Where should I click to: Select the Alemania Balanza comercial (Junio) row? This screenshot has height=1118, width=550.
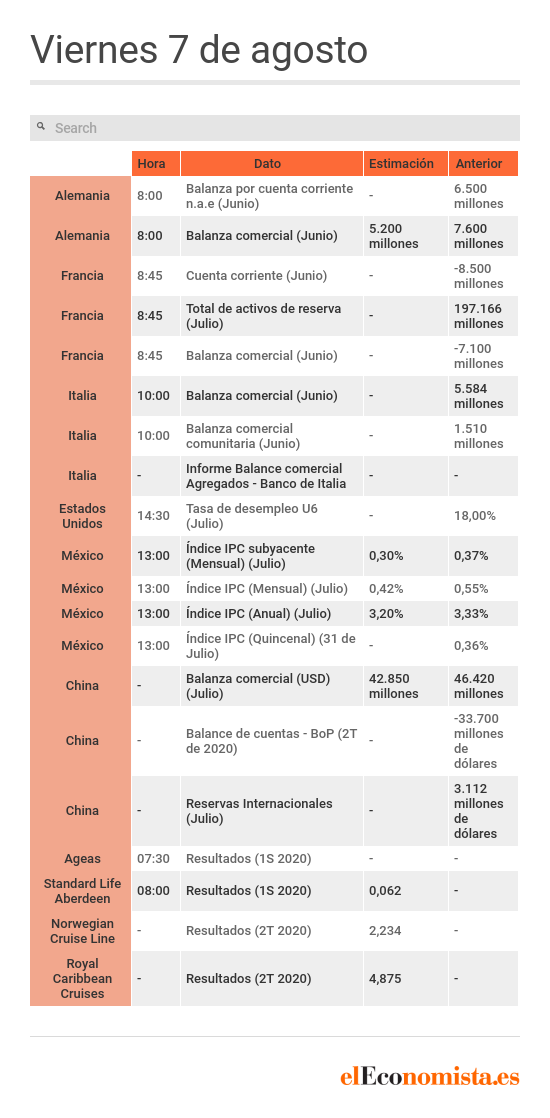[x=274, y=236]
